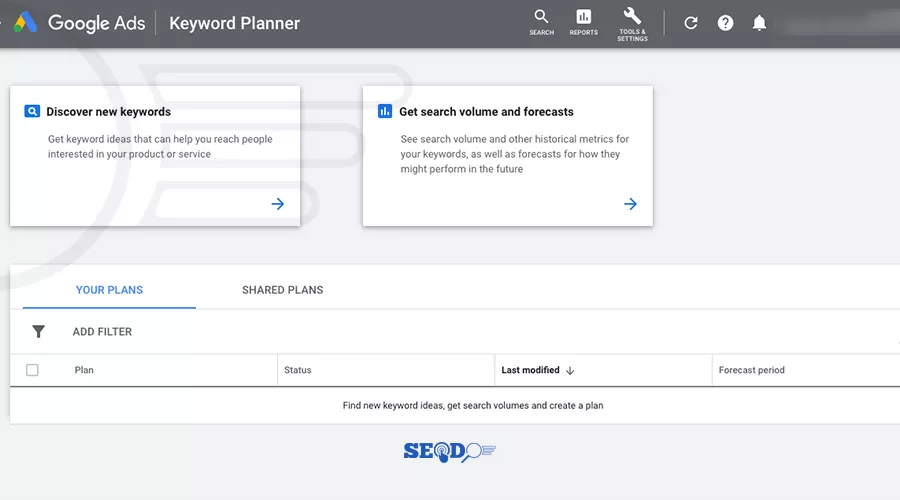Click the Discover new keywords magnifier icon

(32, 111)
